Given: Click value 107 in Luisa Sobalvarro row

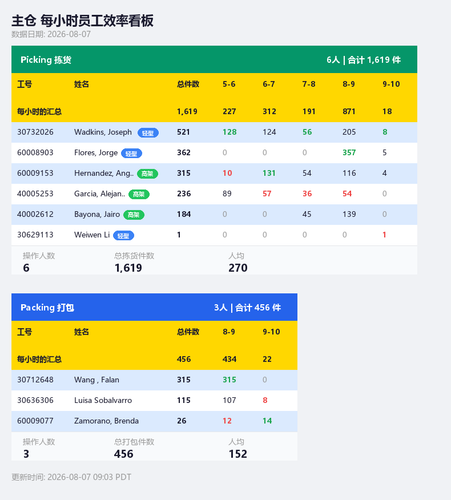Looking at the screenshot, I should [229, 400].
